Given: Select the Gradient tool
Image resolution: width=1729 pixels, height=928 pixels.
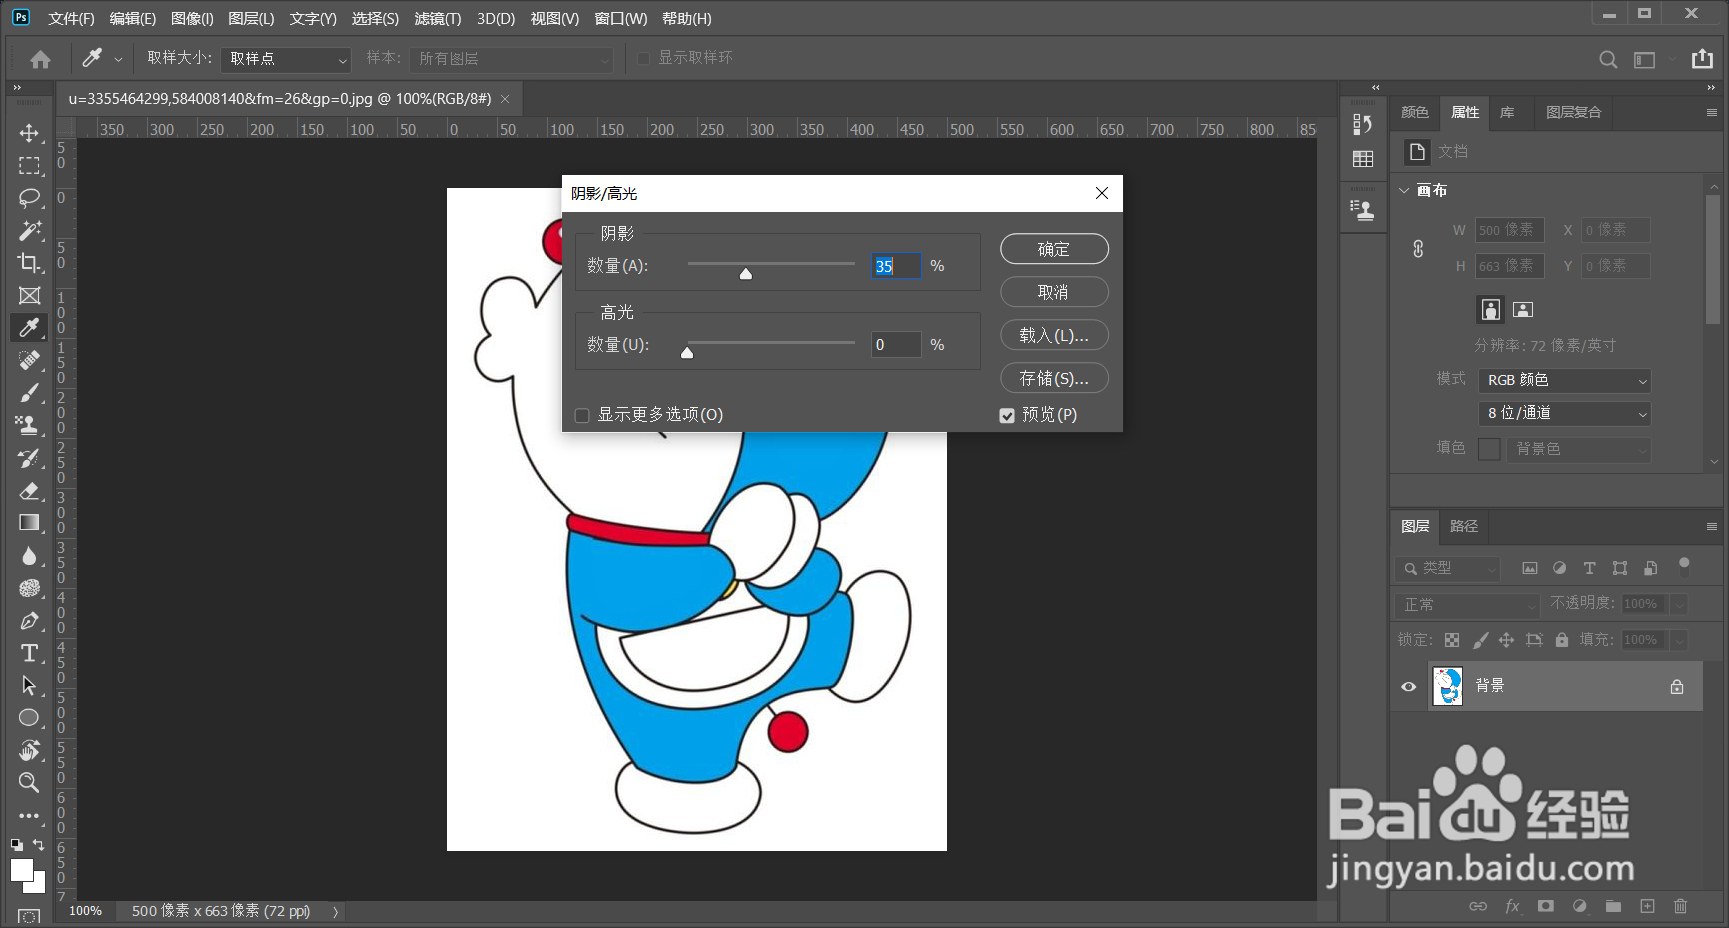Looking at the screenshot, I should point(29,523).
